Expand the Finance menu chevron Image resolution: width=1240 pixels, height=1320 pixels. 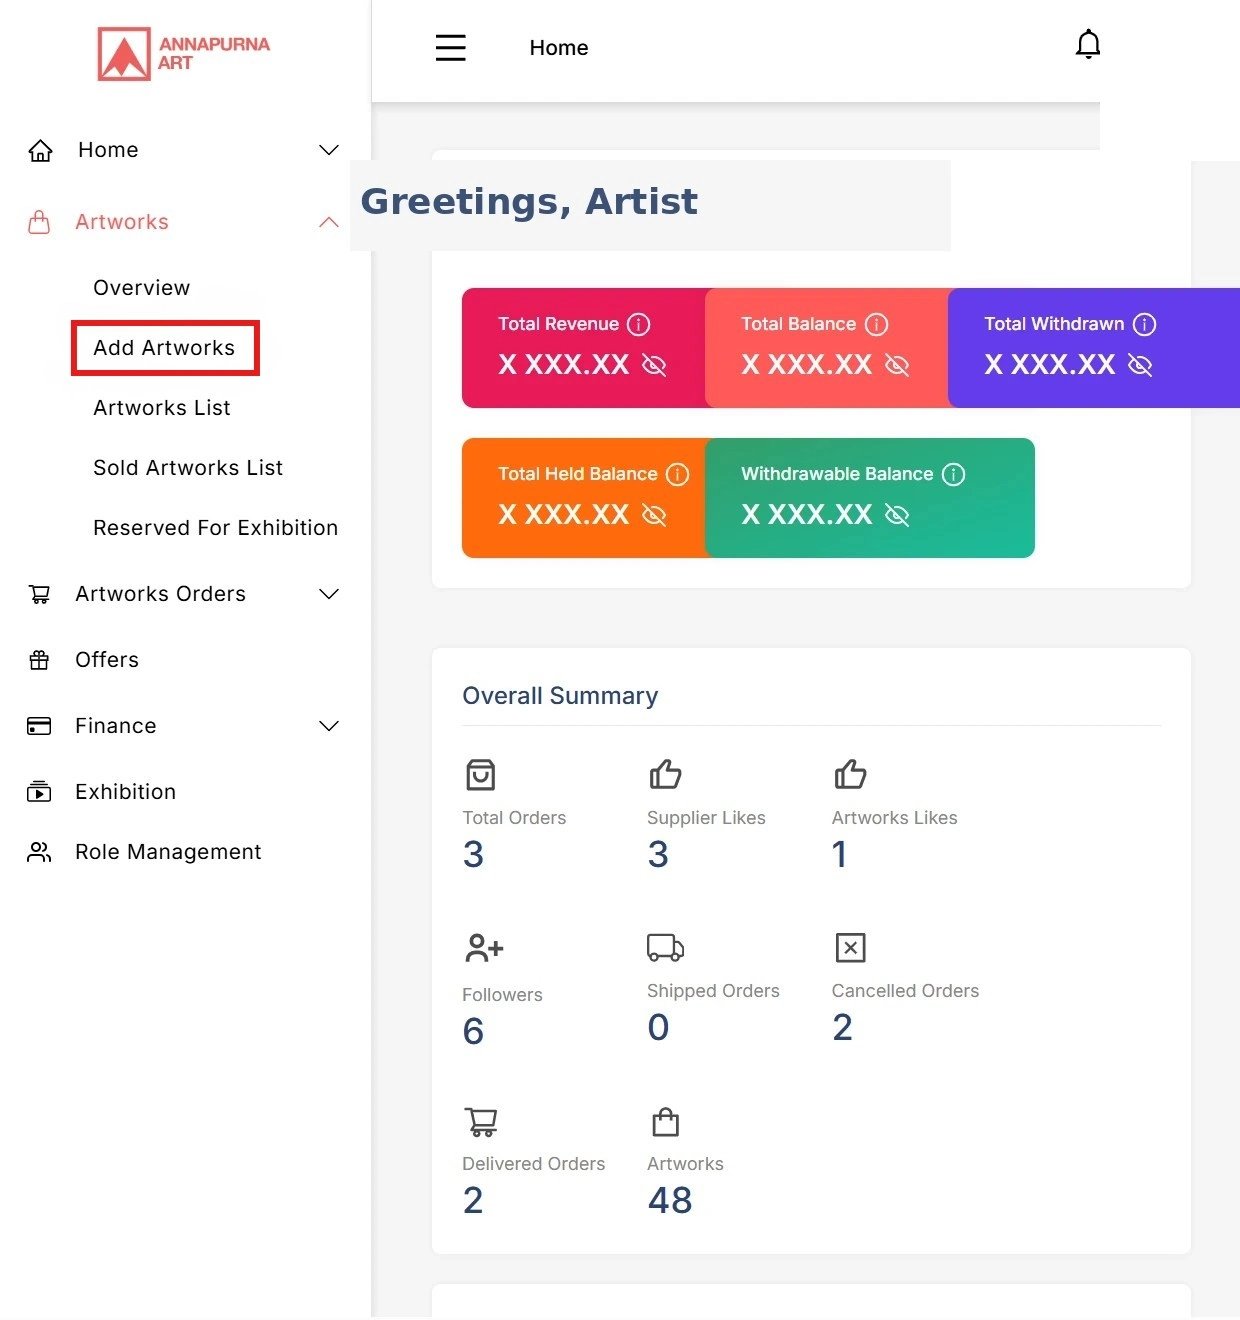[x=328, y=726]
